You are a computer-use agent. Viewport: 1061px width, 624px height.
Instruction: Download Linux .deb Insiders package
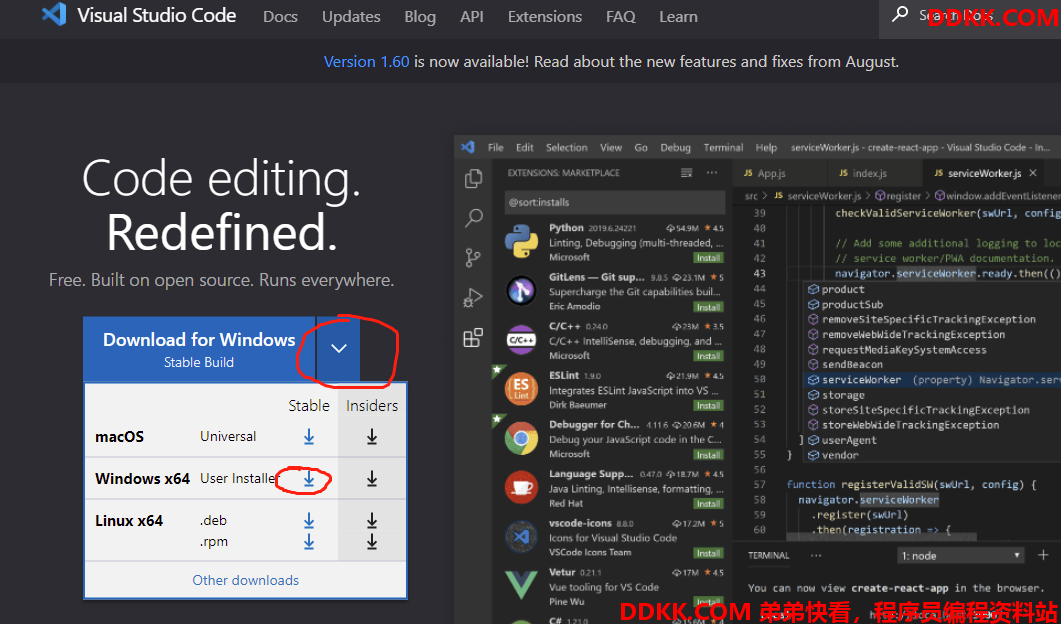(372, 520)
